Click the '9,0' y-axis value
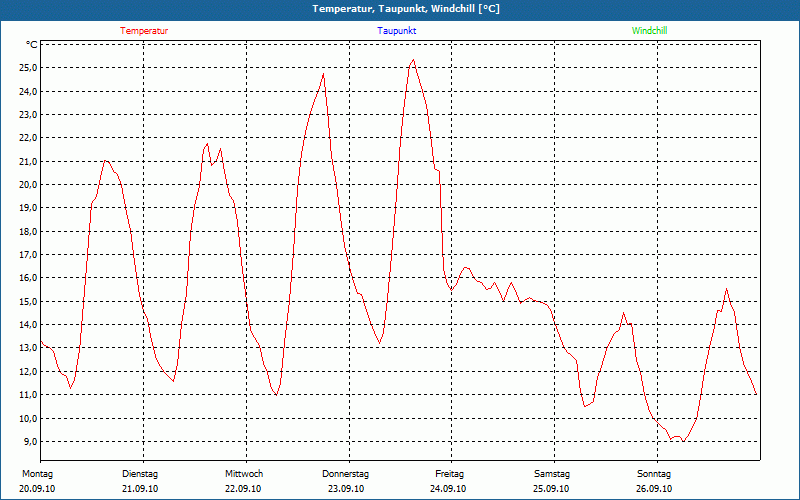 [x=30, y=441]
